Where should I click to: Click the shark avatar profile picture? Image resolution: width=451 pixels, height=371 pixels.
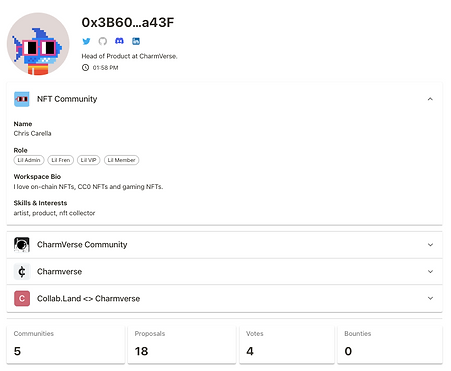[x=38, y=44]
